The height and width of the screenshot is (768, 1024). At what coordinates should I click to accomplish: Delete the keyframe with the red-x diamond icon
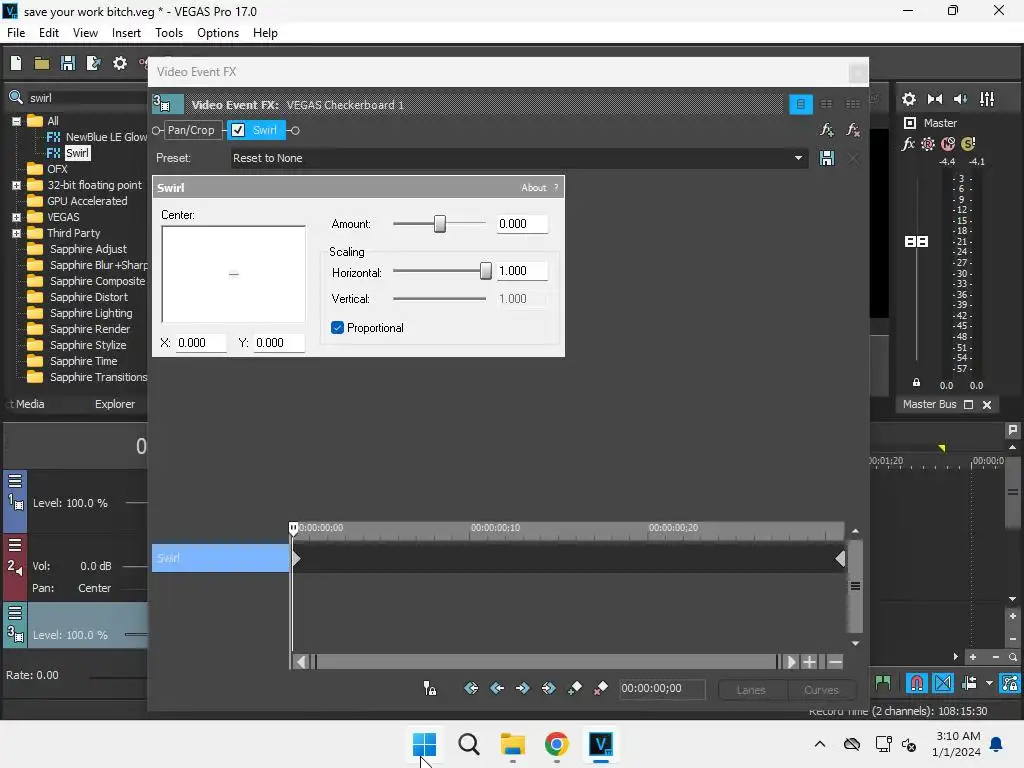pyautogui.click(x=601, y=688)
